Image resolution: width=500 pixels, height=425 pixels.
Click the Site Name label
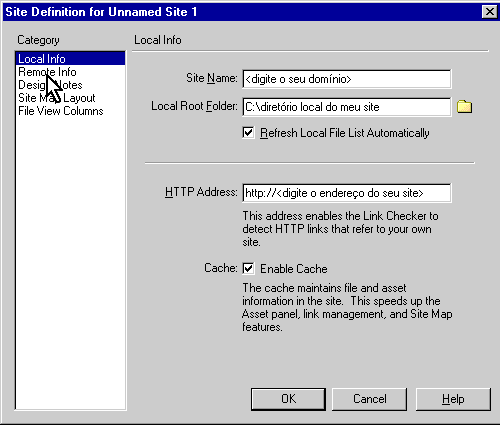(212, 78)
